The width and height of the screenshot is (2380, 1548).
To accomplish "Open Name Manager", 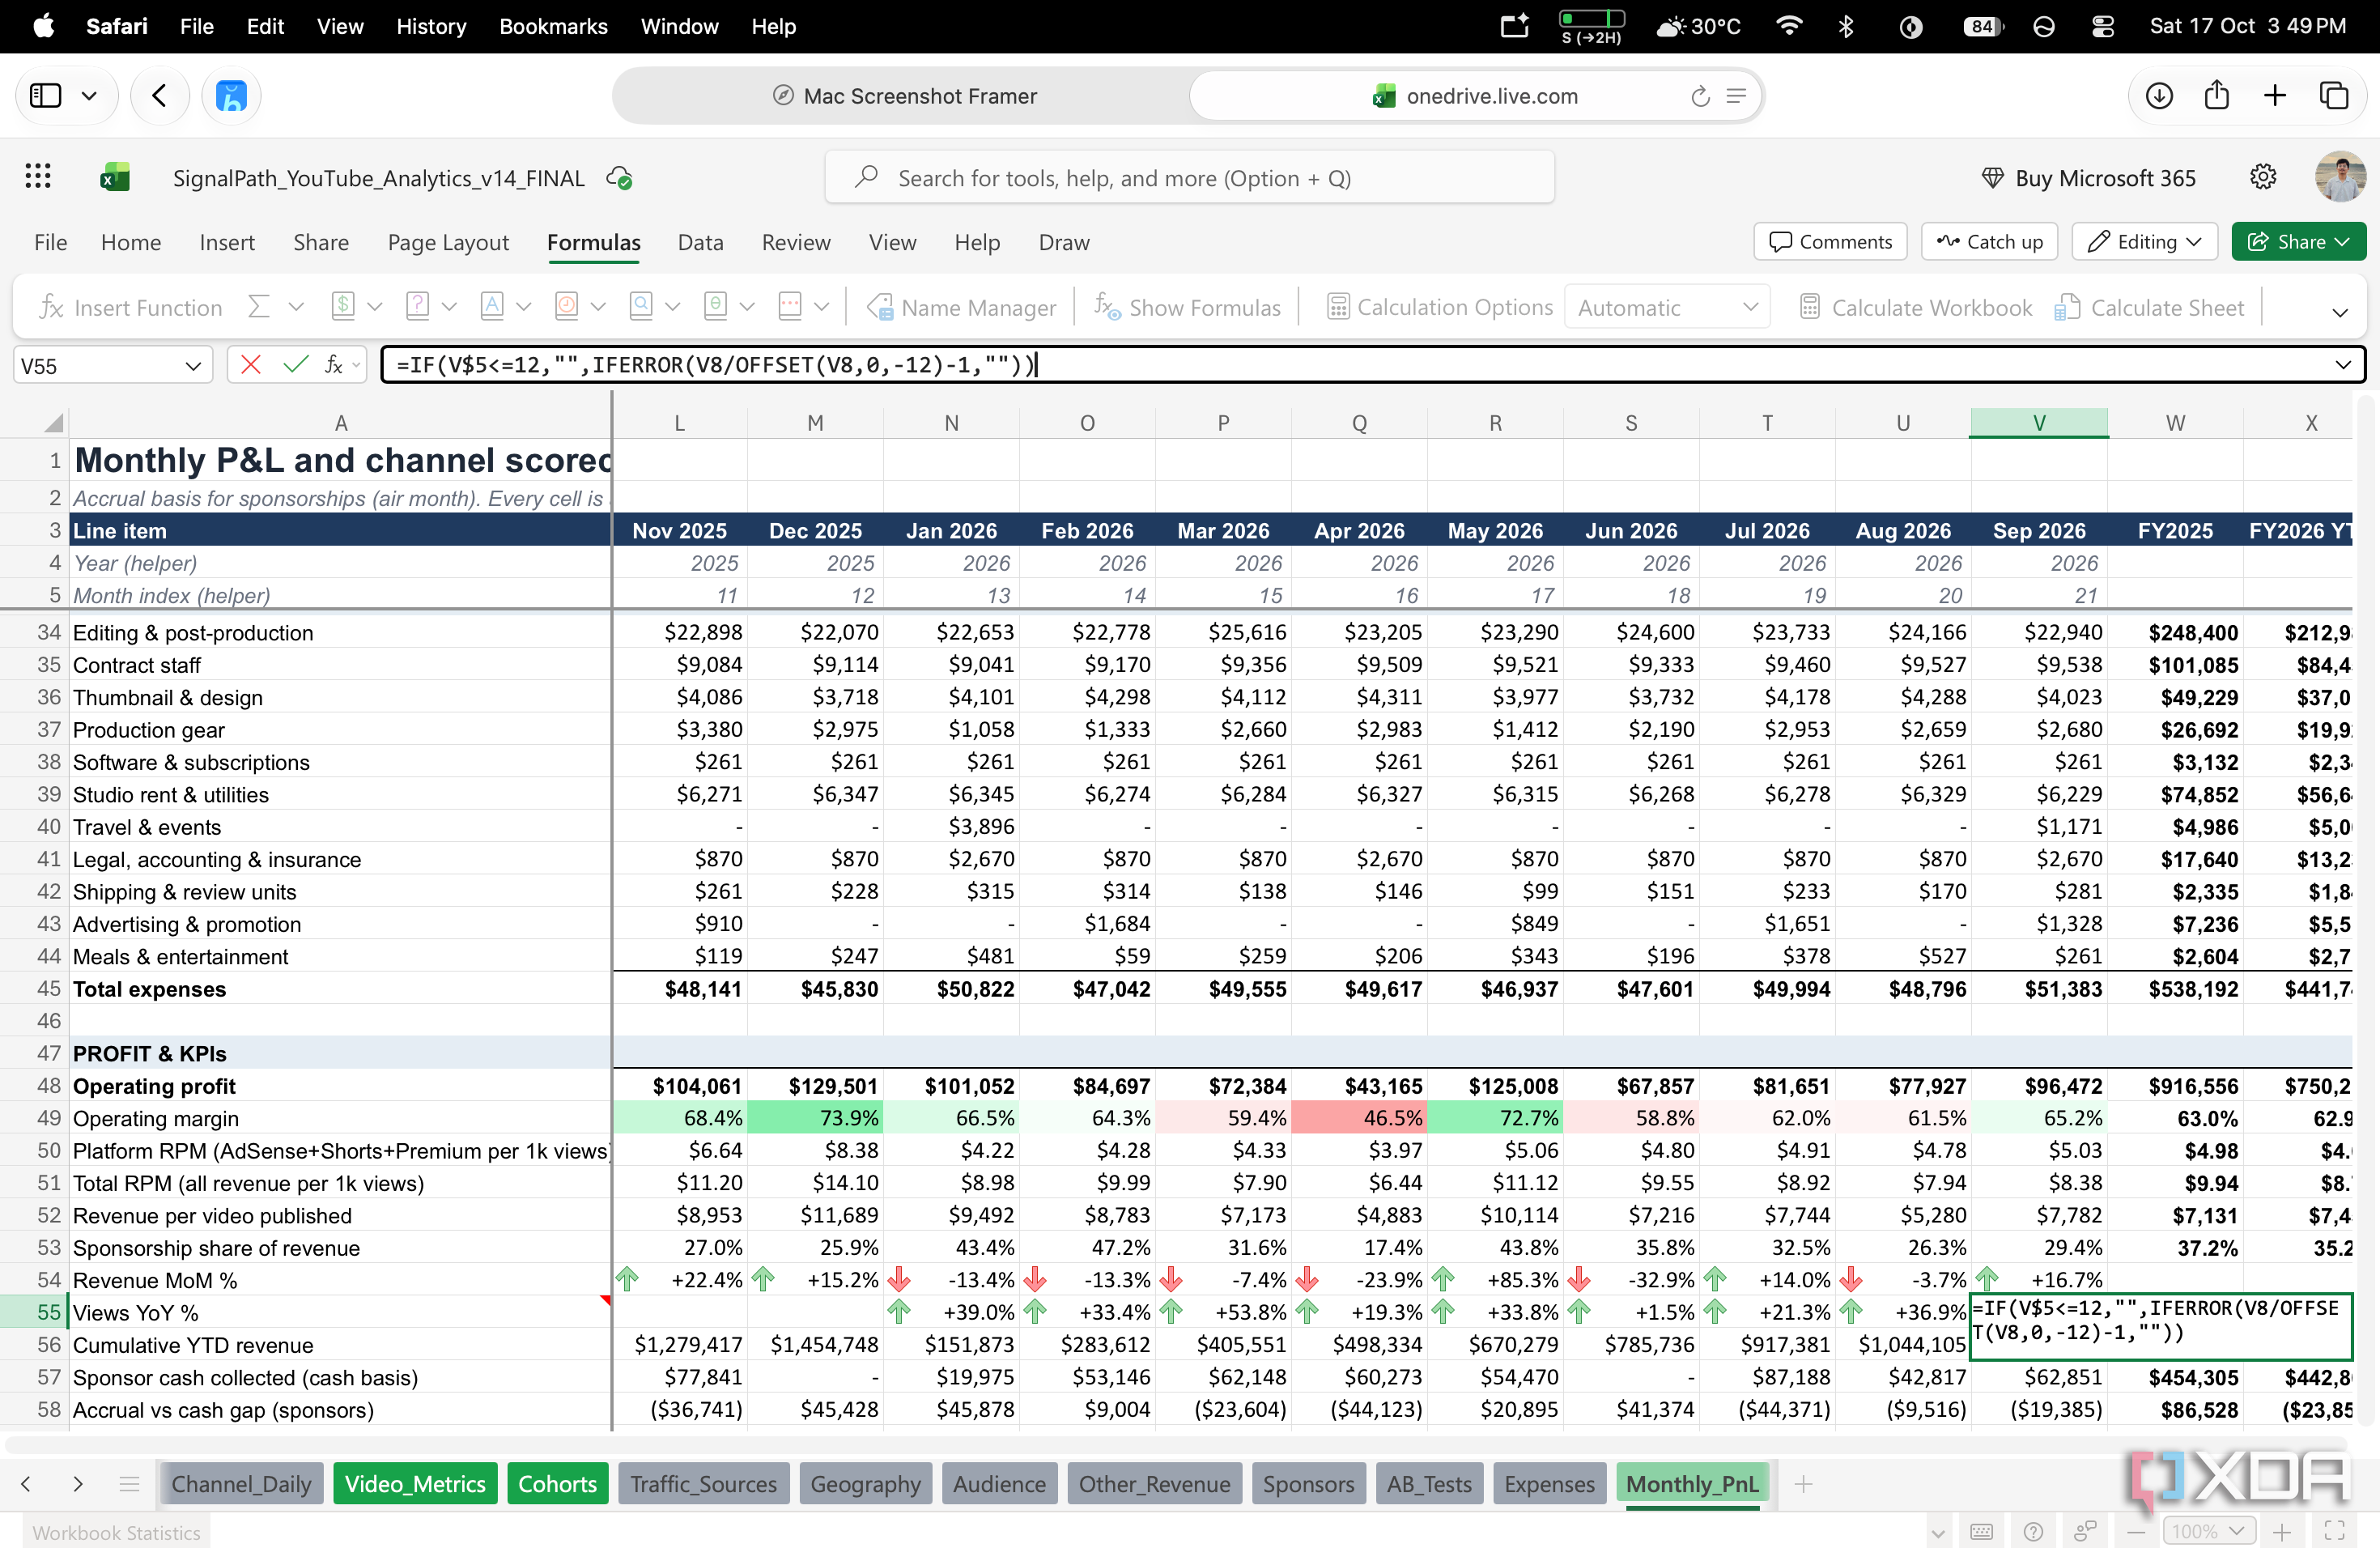I will [x=961, y=307].
